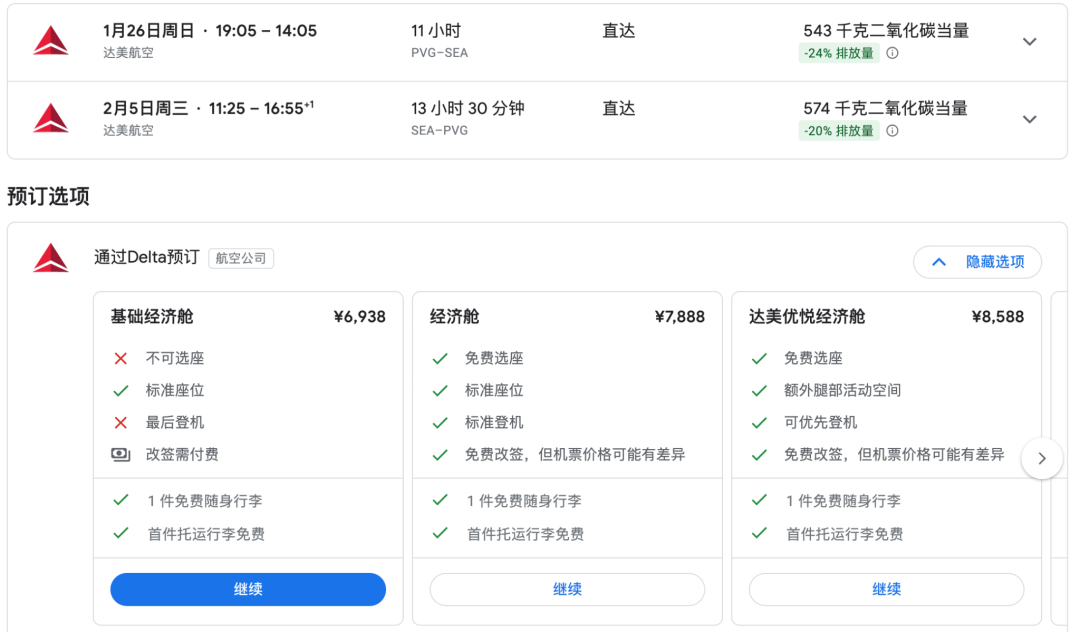Screen dimensions: 1080x632
Task: Open emissions info icon beside -24% 排放量
Action: click(x=892, y=53)
